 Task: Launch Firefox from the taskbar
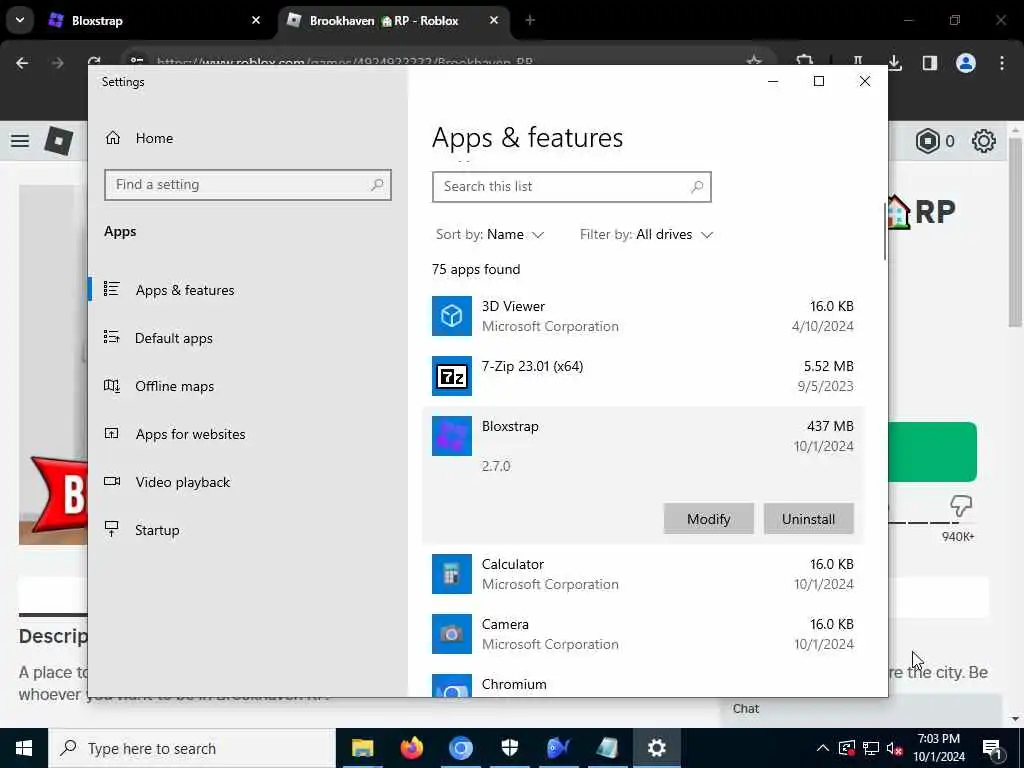pyautogui.click(x=411, y=748)
